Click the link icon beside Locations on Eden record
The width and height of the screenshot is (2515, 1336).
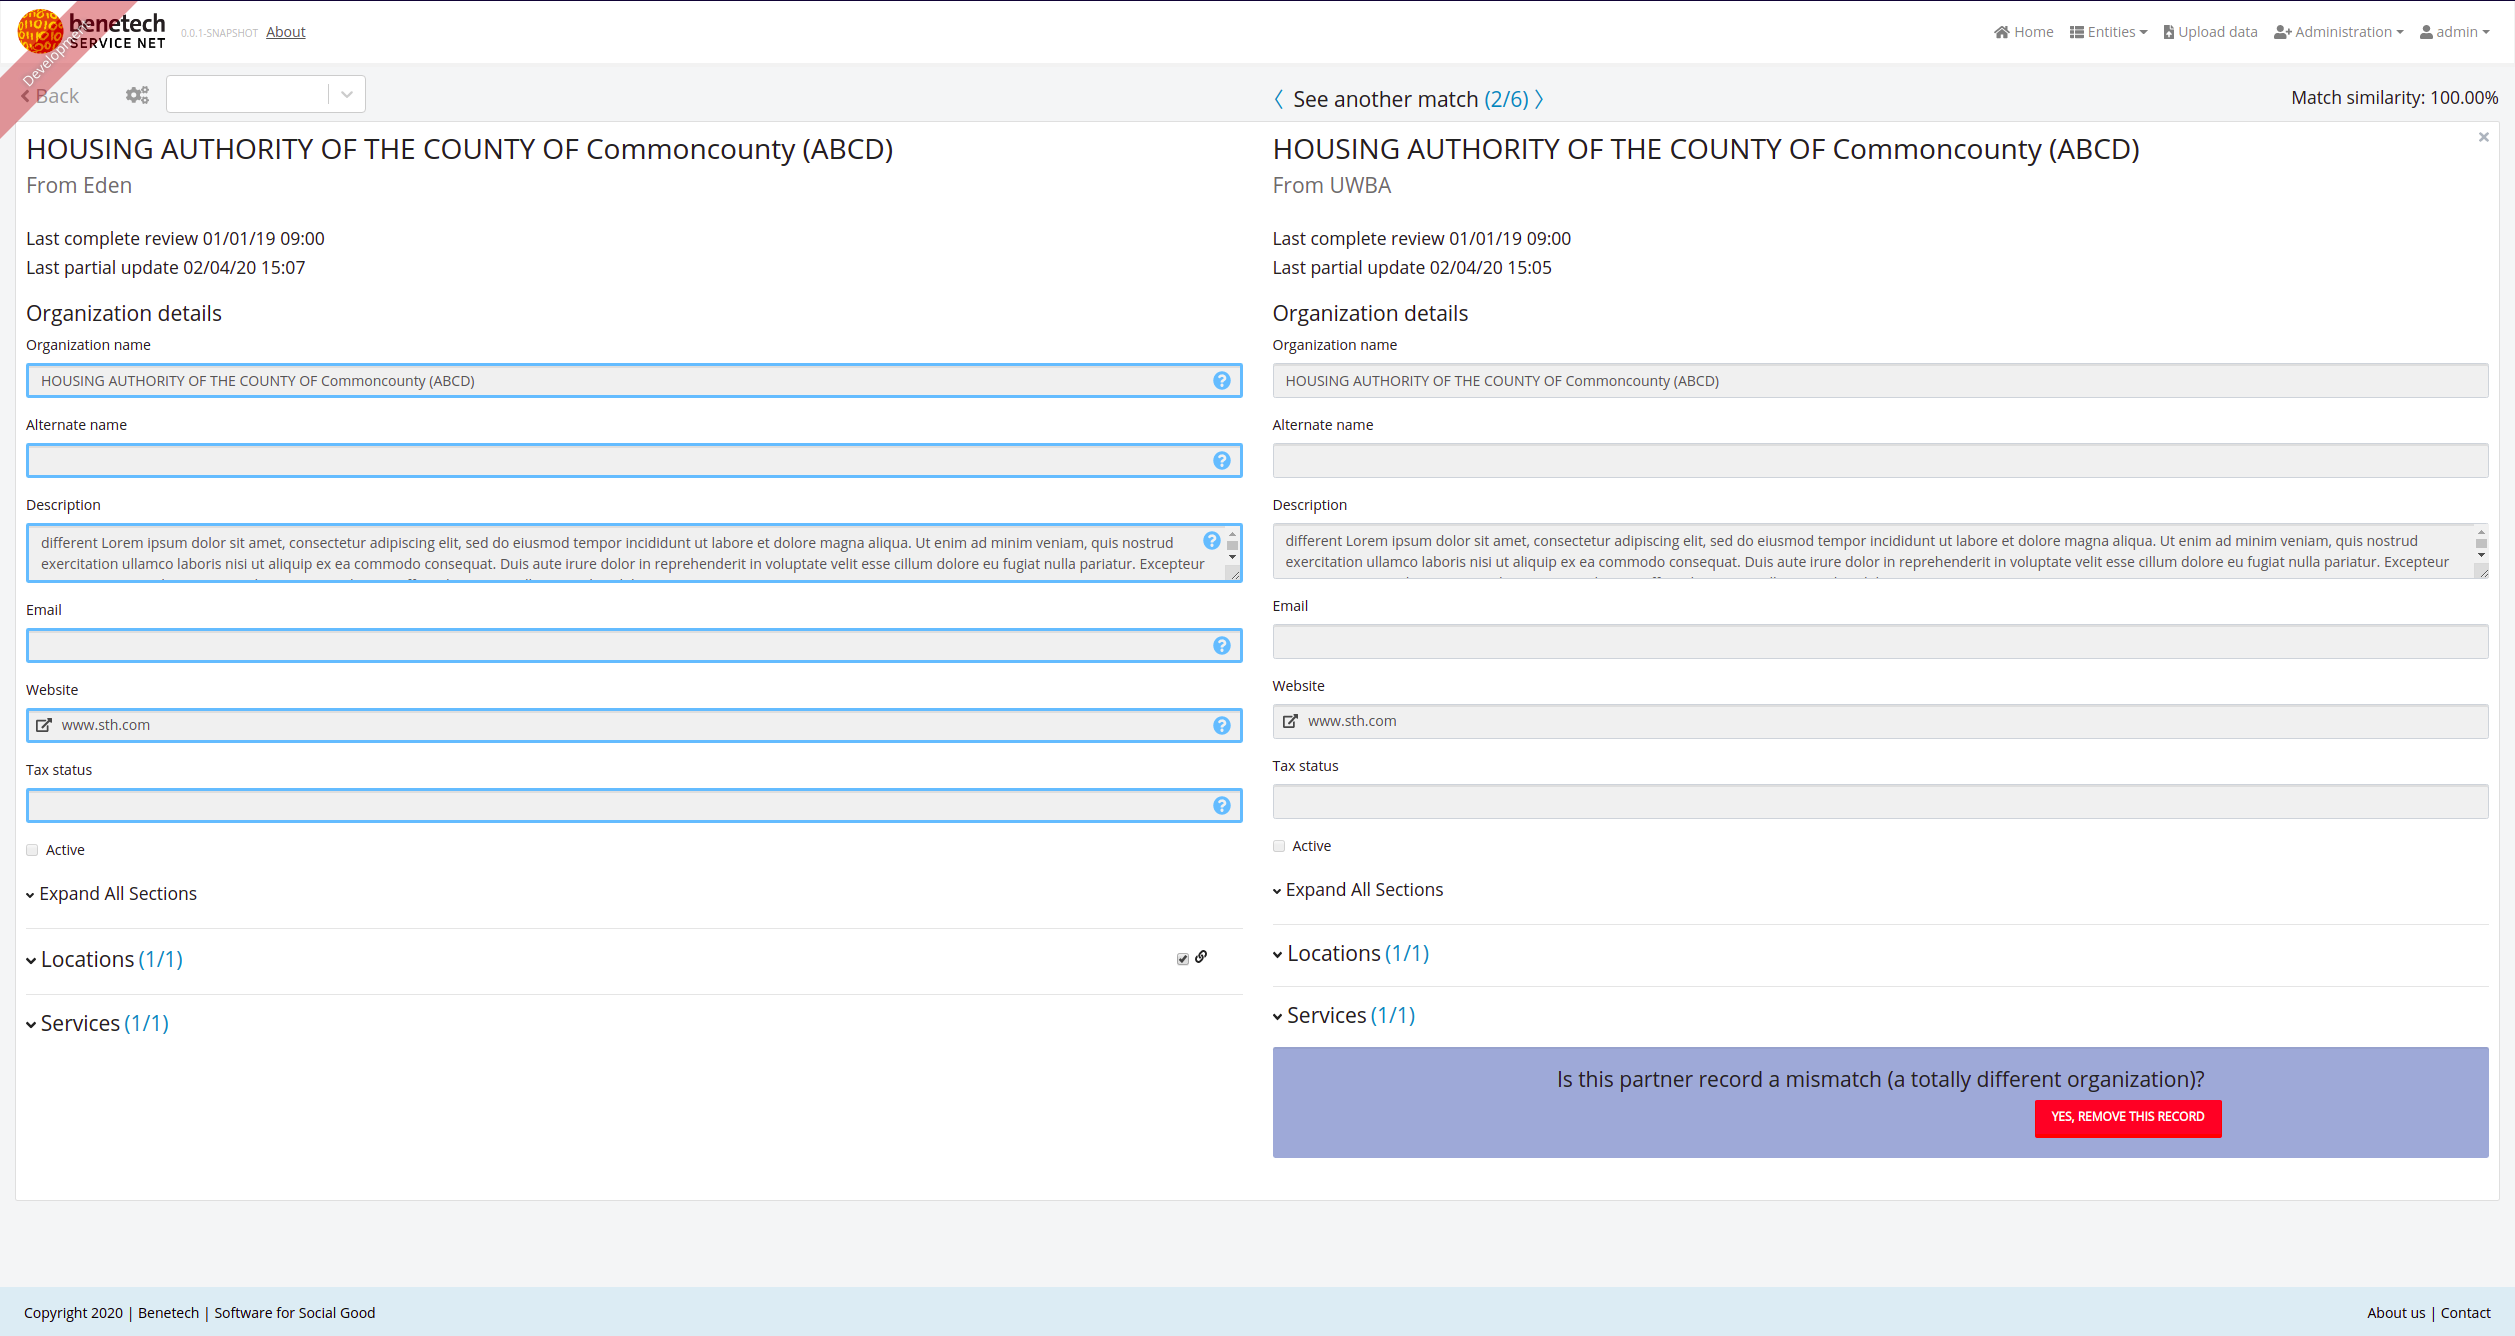point(1202,957)
